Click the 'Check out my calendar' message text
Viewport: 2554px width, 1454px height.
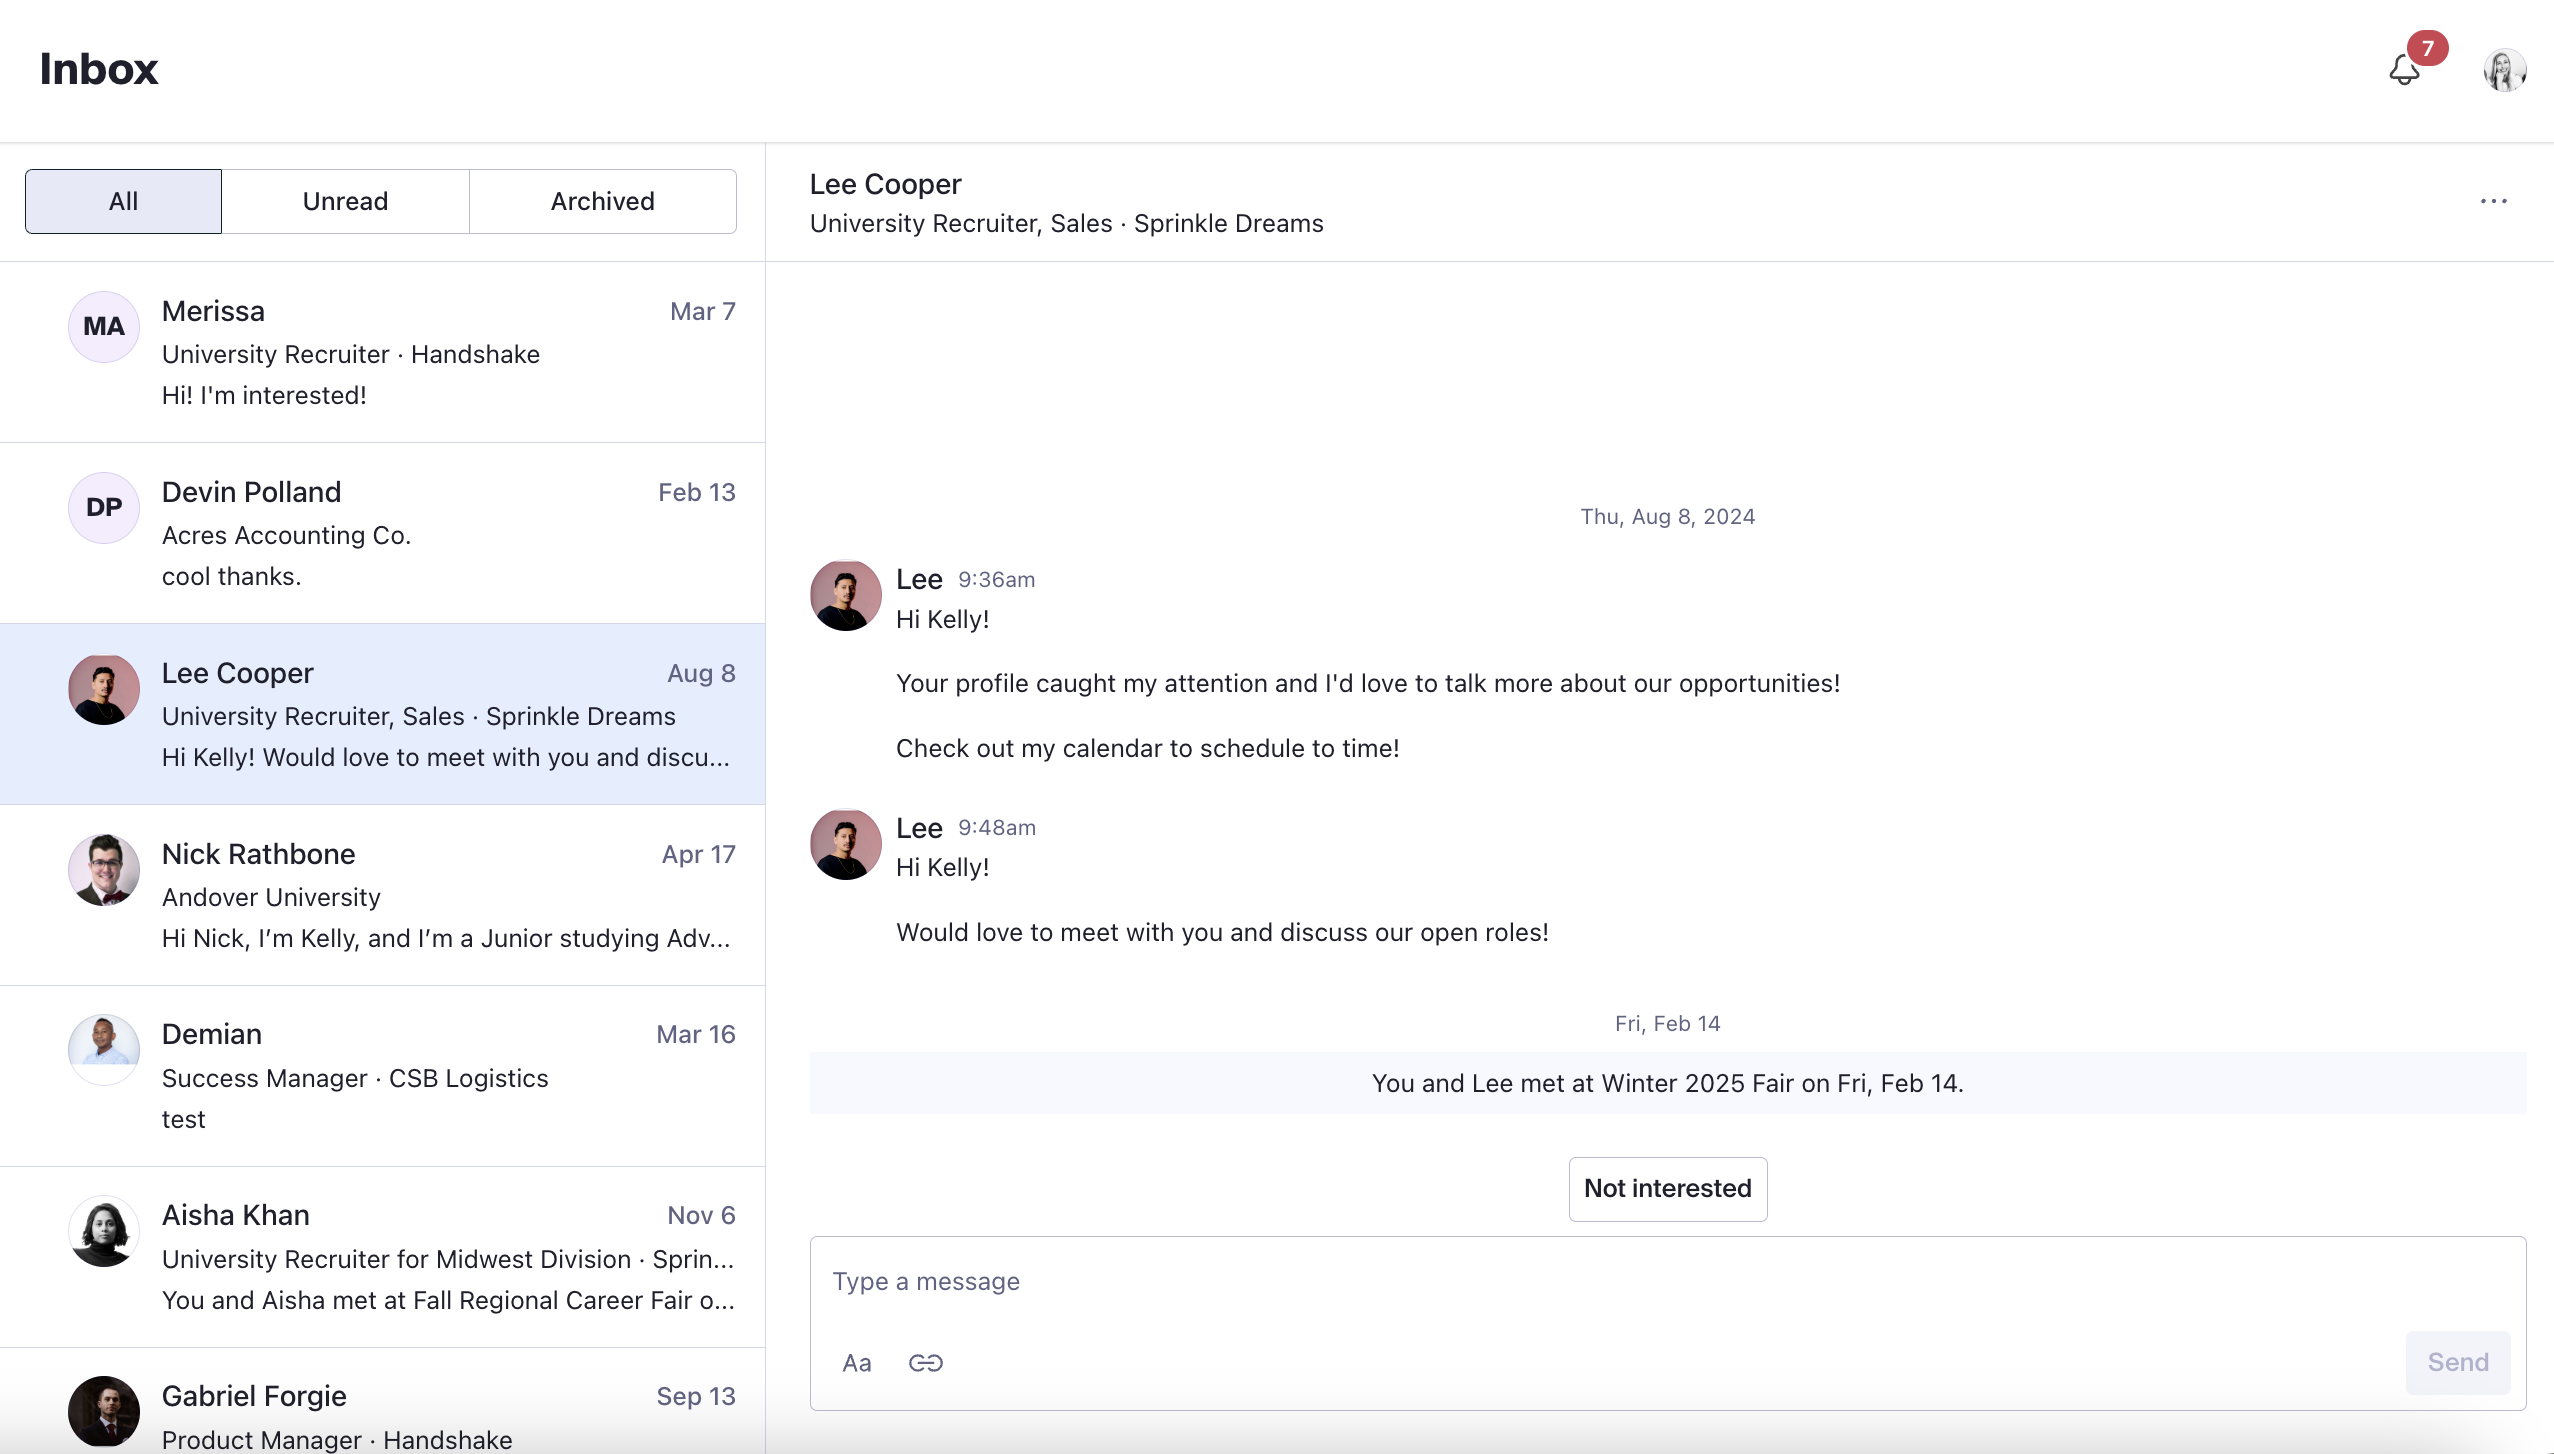point(1147,749)
